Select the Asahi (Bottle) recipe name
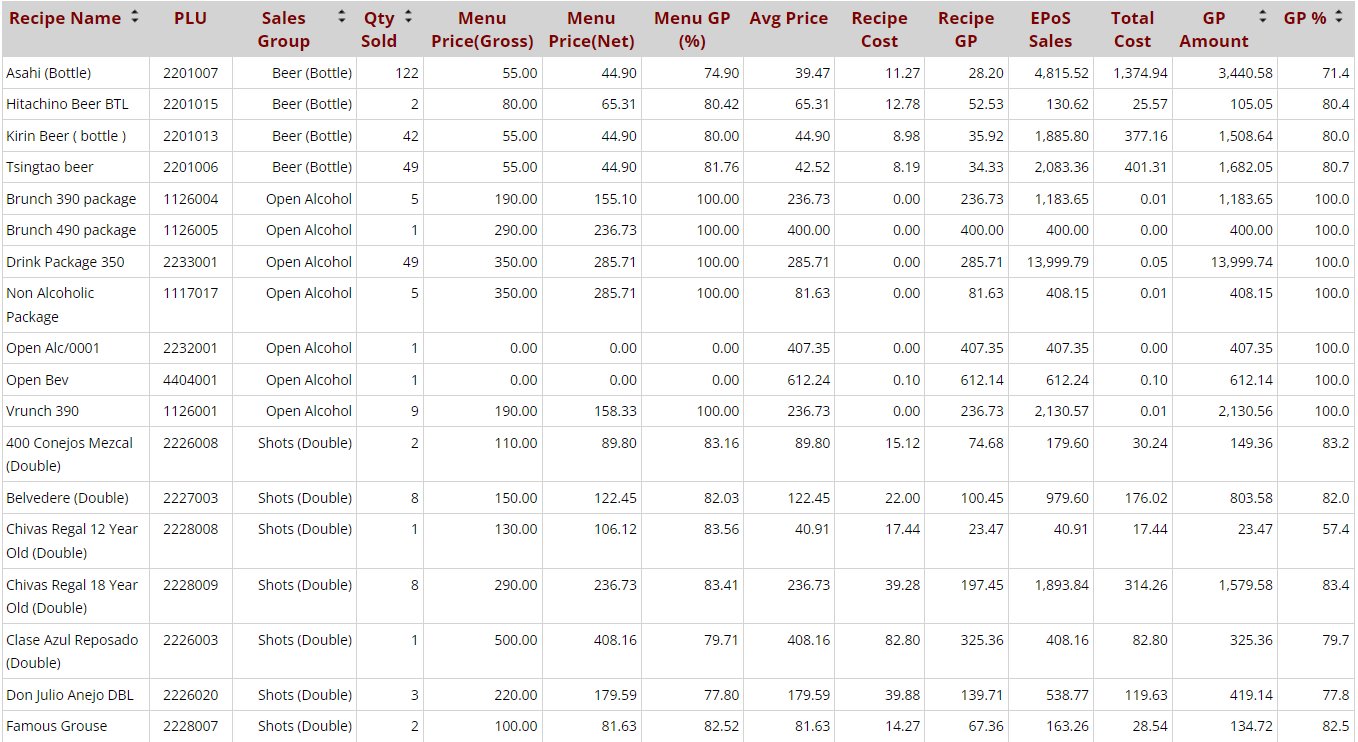Image resolution: width=1358 pixels, height=742 pixels. [48, 73]
